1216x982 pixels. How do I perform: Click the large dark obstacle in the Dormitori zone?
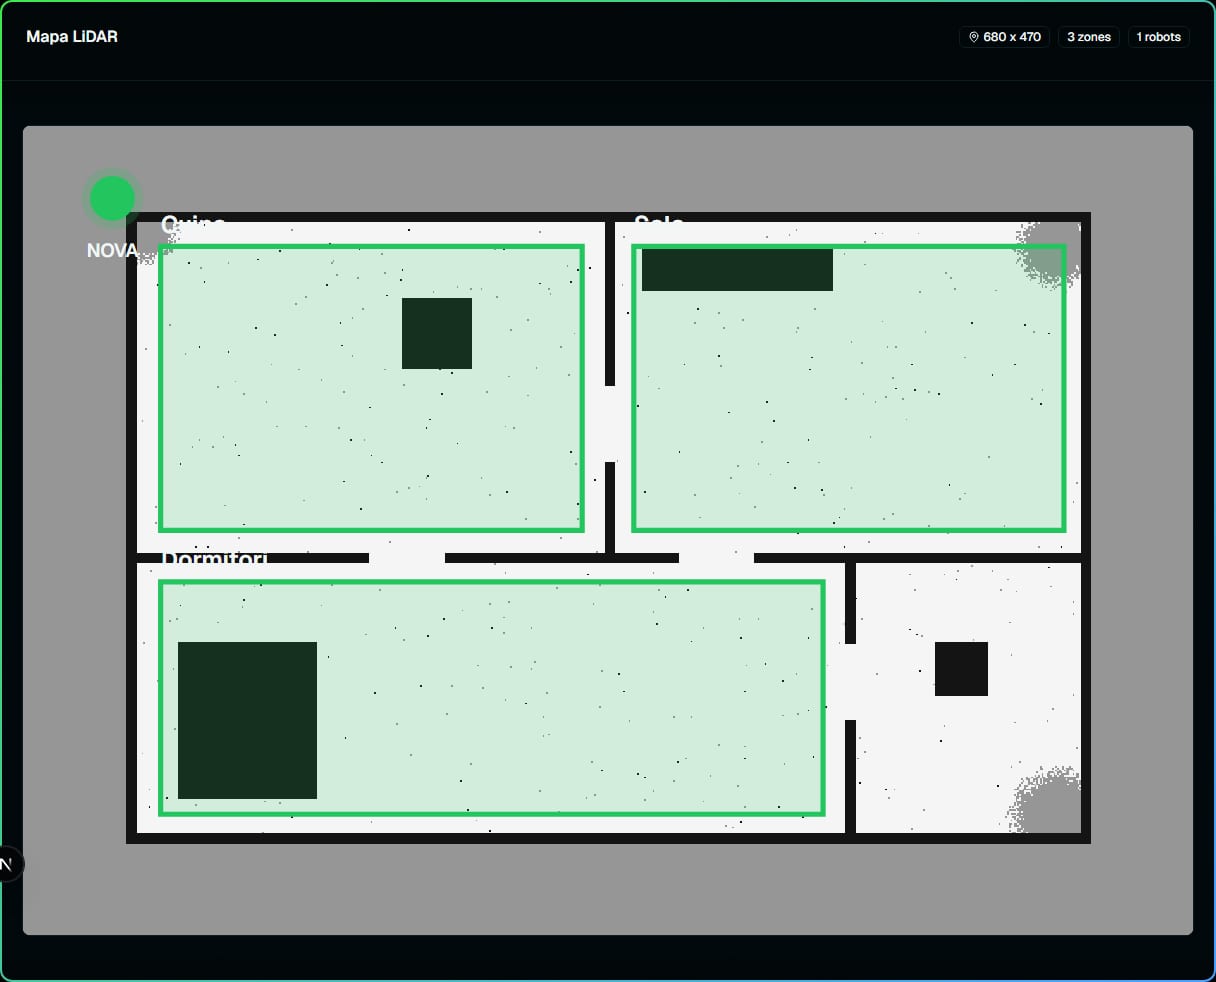[x=247, y=720]
